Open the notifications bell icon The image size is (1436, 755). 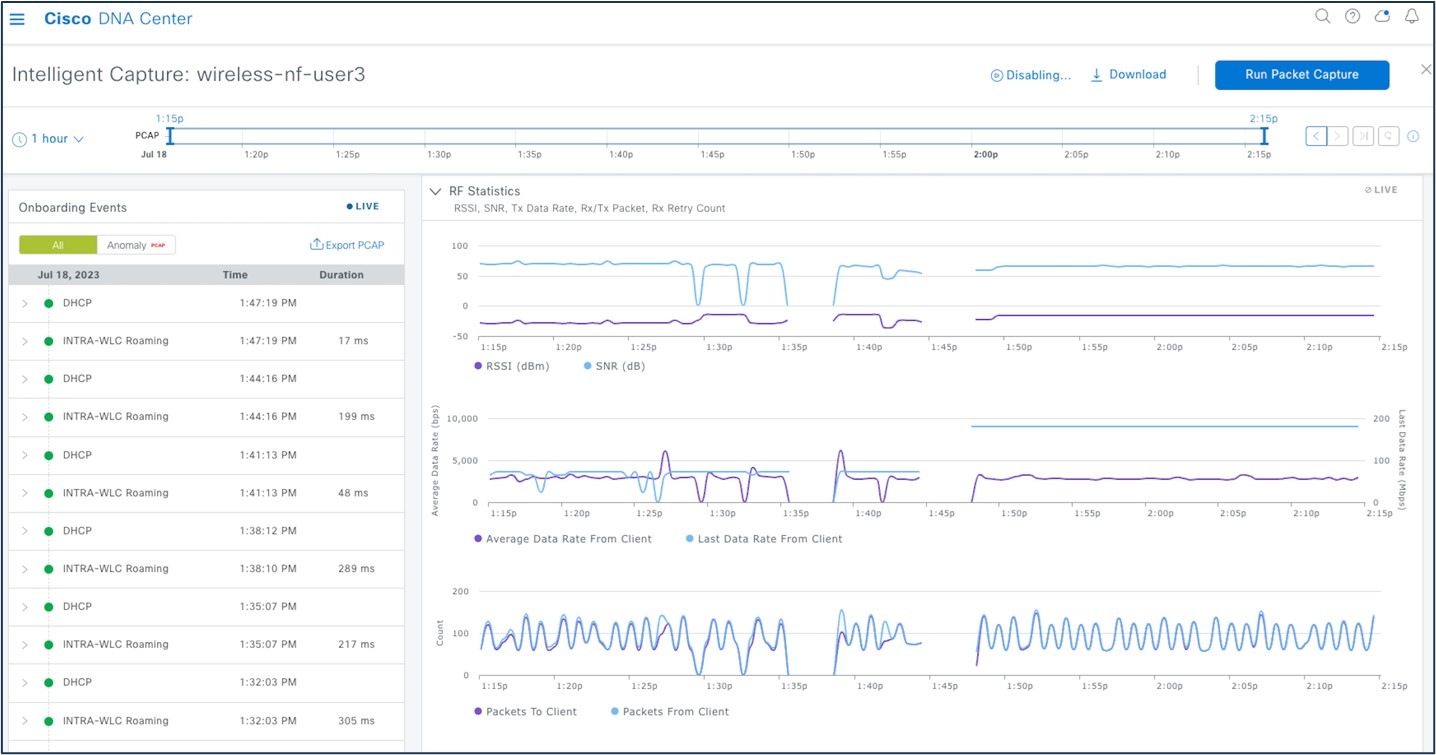pyautogui.click(x=1412, y=16)
